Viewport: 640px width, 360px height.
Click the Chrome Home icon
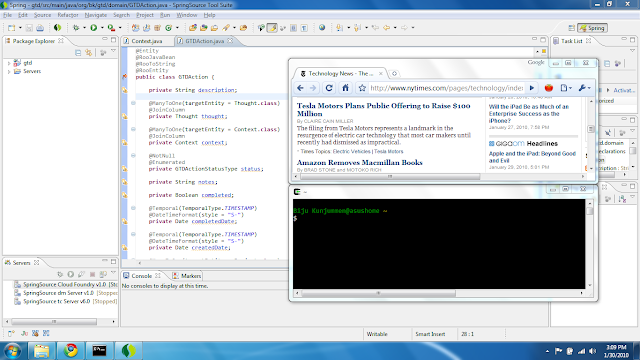345,88
